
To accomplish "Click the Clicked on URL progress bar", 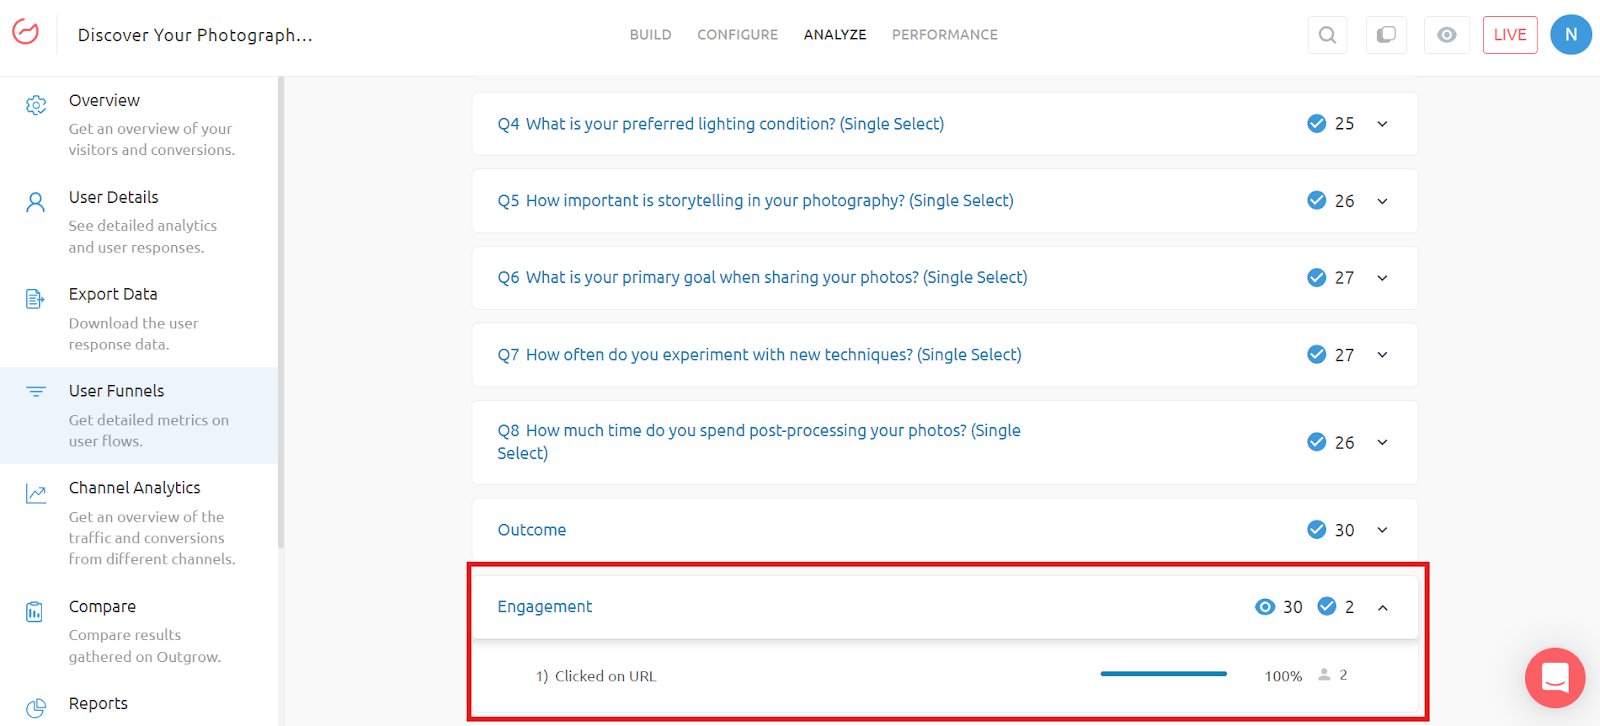I will pyautogui.click(x=1163, y=674).
